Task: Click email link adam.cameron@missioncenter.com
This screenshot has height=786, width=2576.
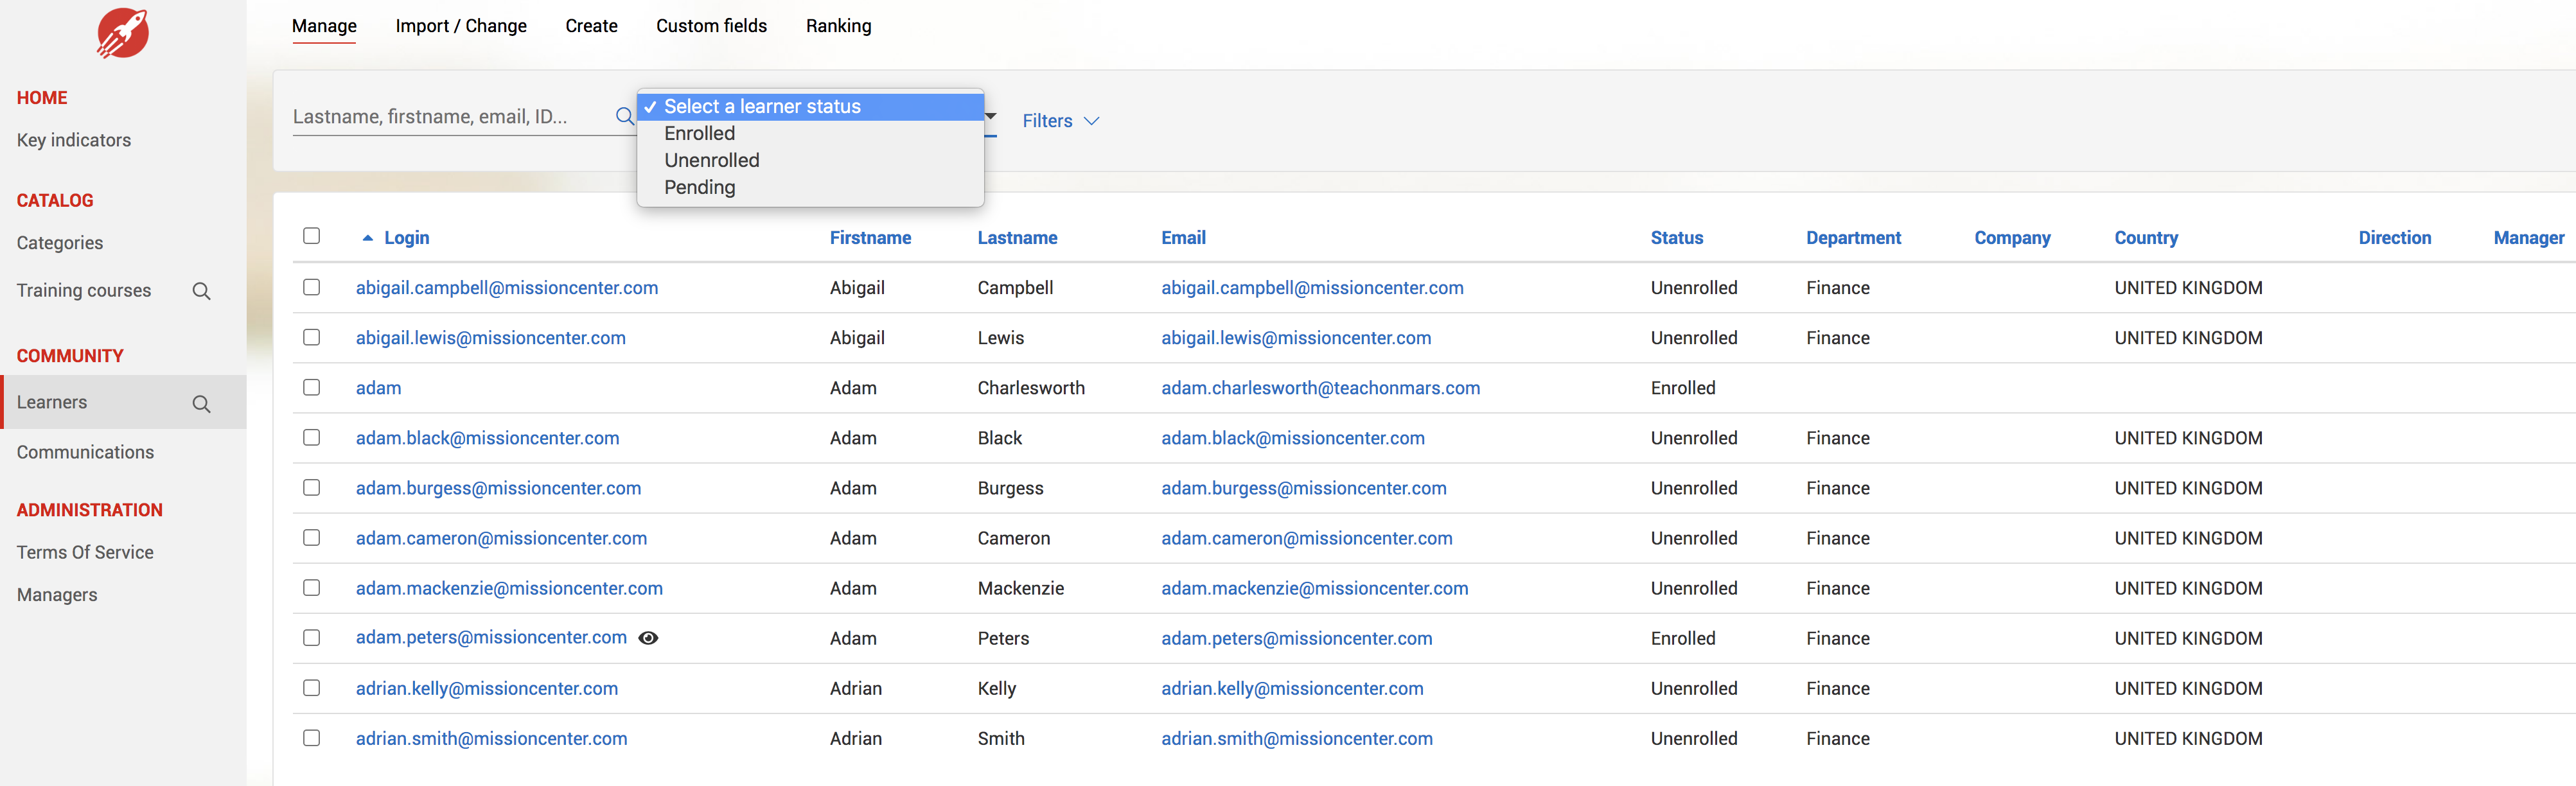Action: coord(1306,538)
